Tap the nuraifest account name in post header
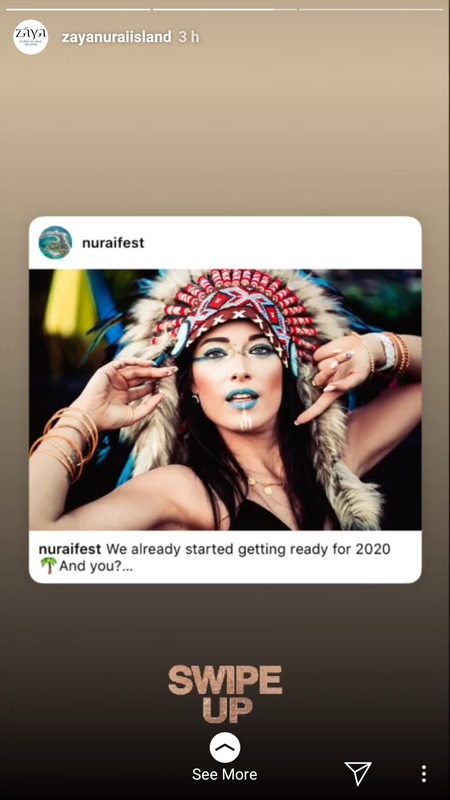This screenshot has width=450, height=800. coord(113,243)
